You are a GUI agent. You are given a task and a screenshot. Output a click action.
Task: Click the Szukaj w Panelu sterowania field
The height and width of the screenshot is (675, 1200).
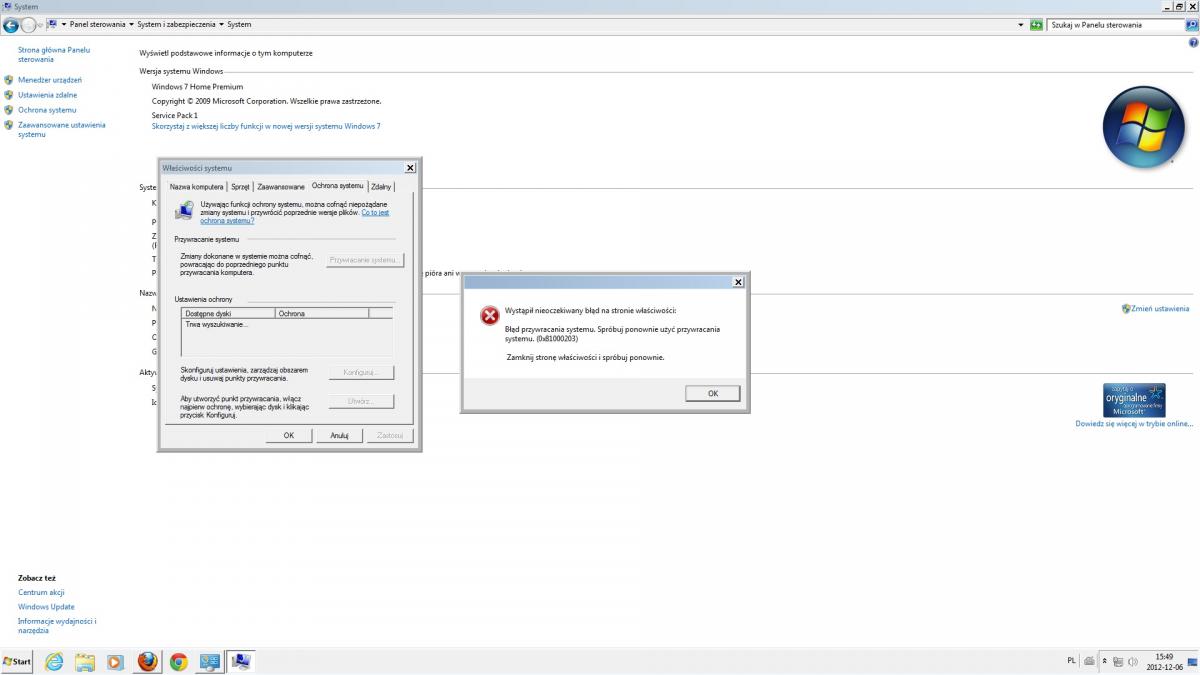(x=1116, y=24)
